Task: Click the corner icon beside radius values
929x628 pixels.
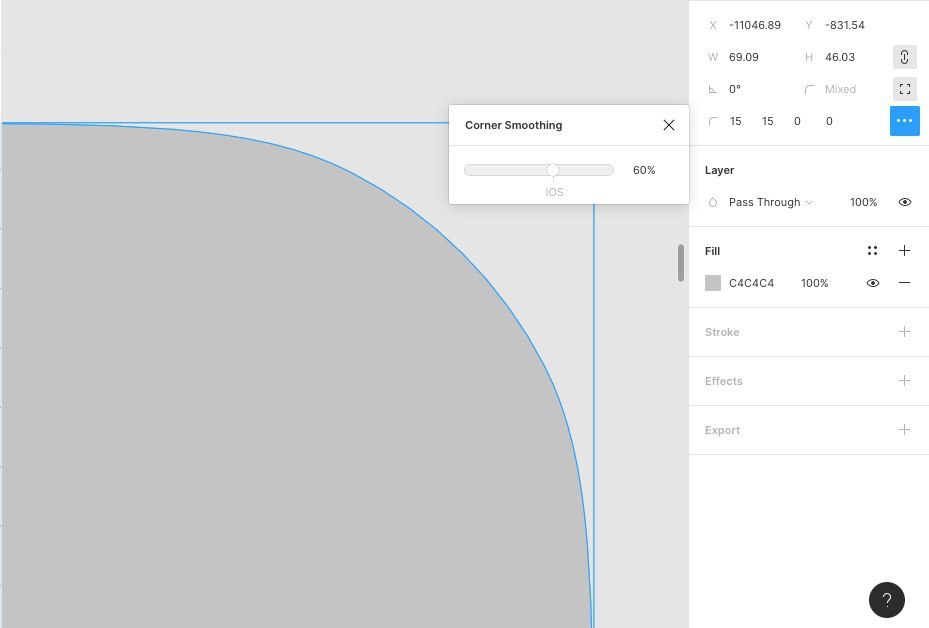Action: (x=713, y=121)
